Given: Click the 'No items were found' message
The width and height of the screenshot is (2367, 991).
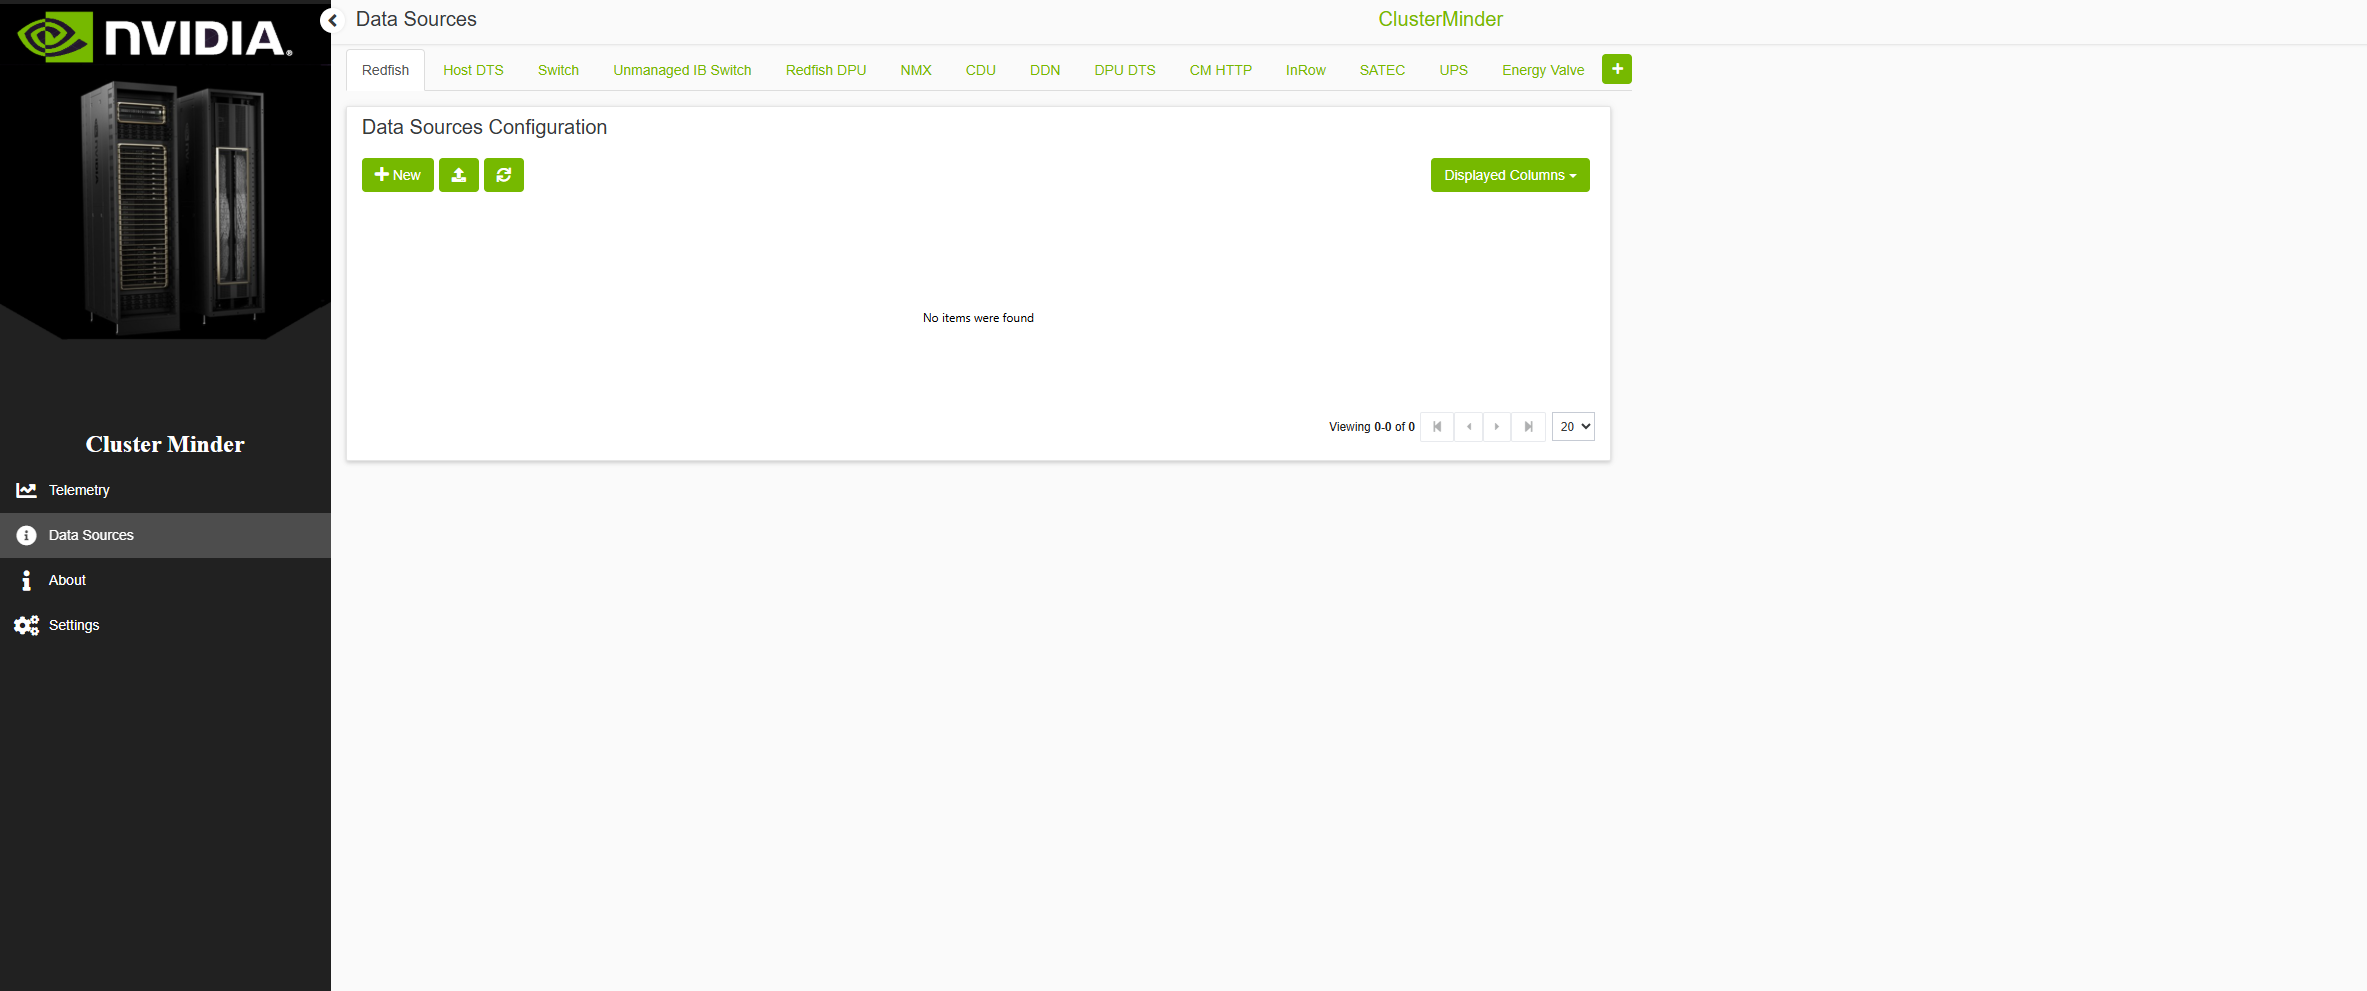Looking at the screenshot, I should (x=978, y=318).
